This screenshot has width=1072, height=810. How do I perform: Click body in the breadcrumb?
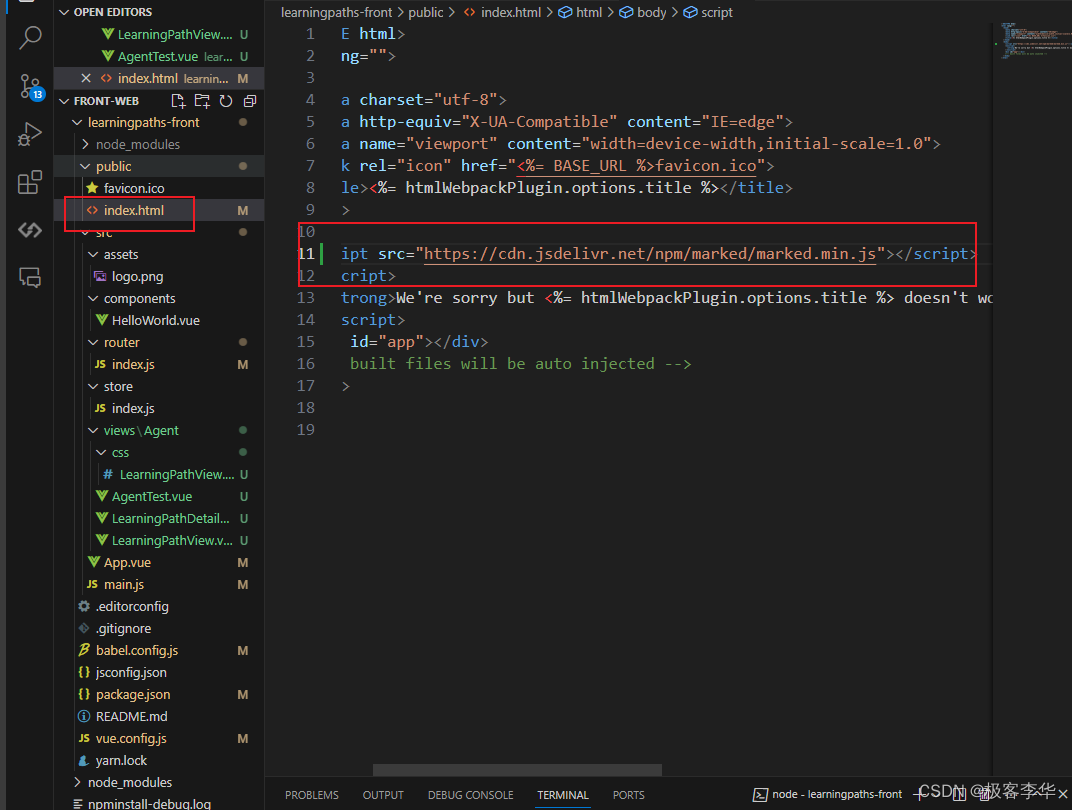pos(652,12)
